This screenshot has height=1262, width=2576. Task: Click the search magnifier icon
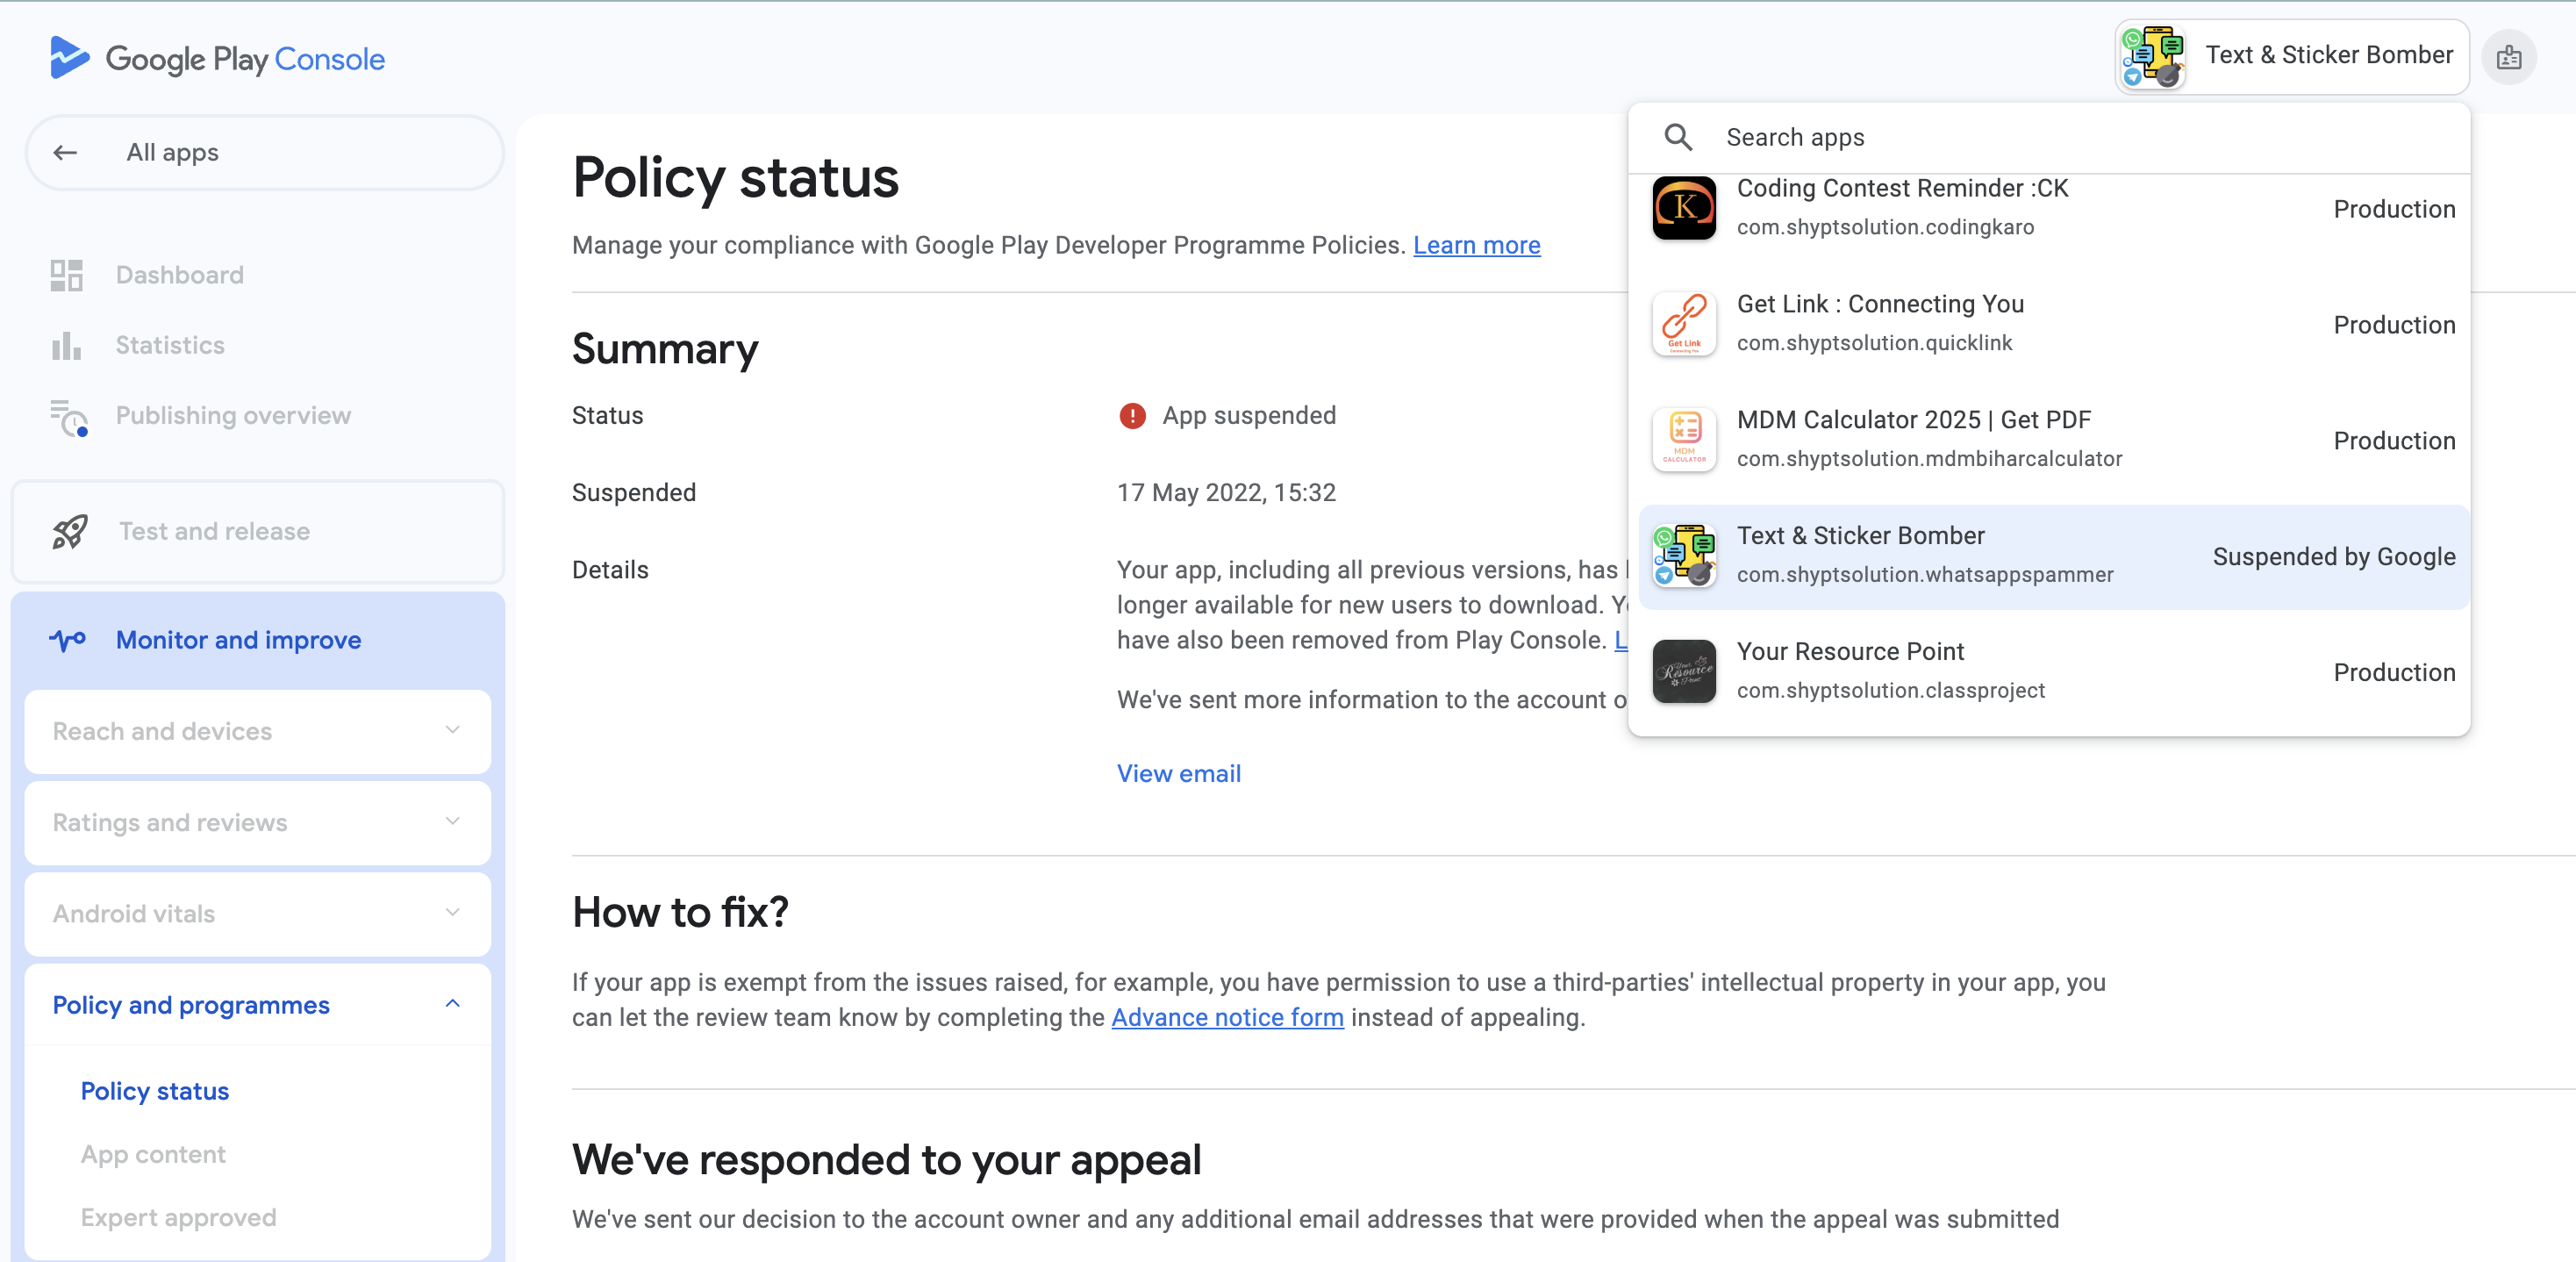1678,137
